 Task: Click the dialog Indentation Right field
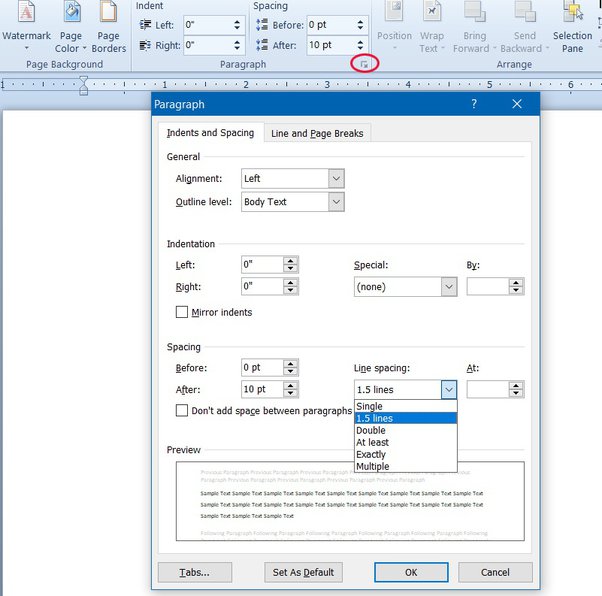(263, 286)
